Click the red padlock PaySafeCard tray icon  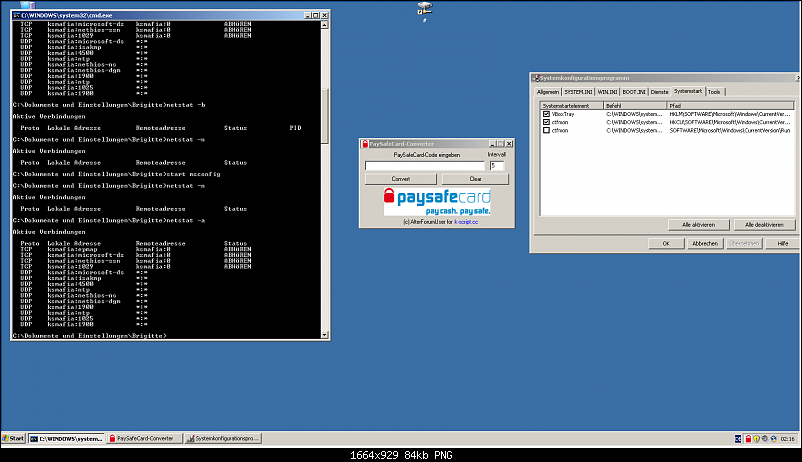[x=748, y=439]
